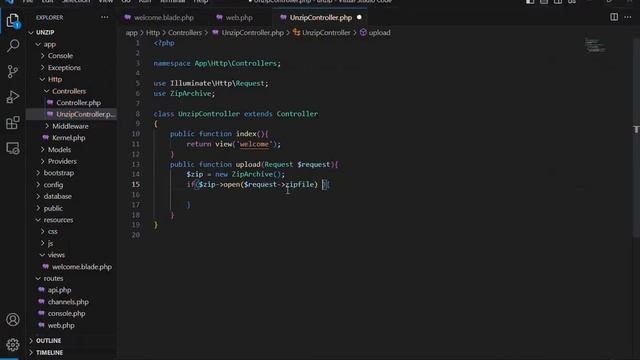640x360 pixels.
Task: Open the Manage settings gear
Action: click(x=13, y=345)
